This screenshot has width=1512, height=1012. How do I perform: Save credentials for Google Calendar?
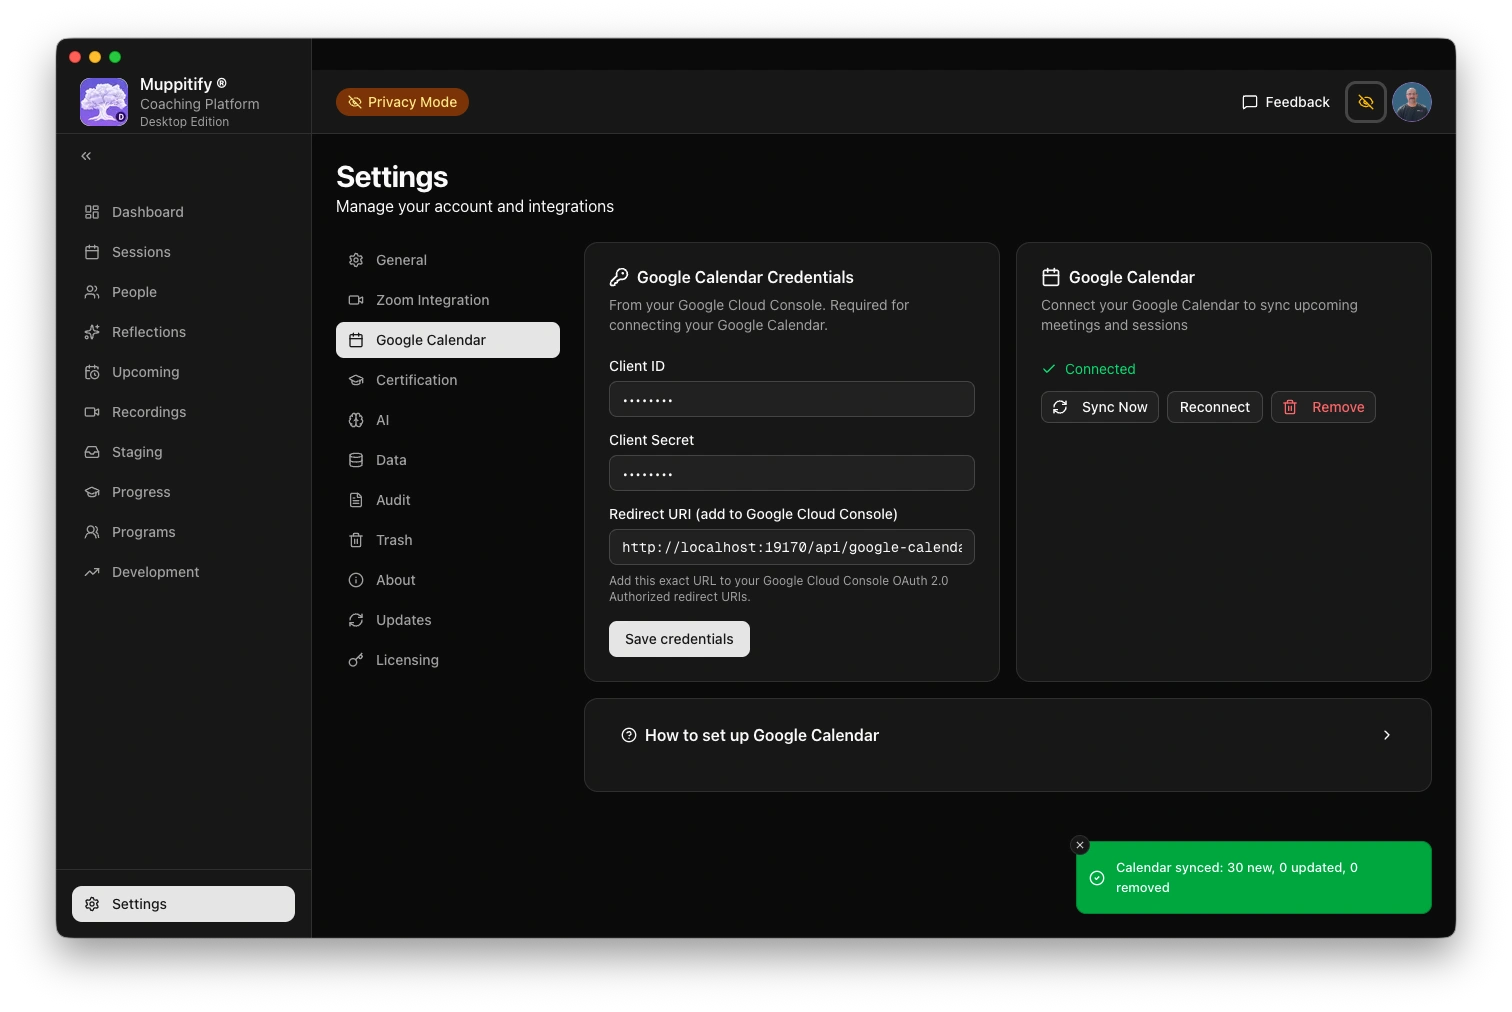click(x=679, y=639)
